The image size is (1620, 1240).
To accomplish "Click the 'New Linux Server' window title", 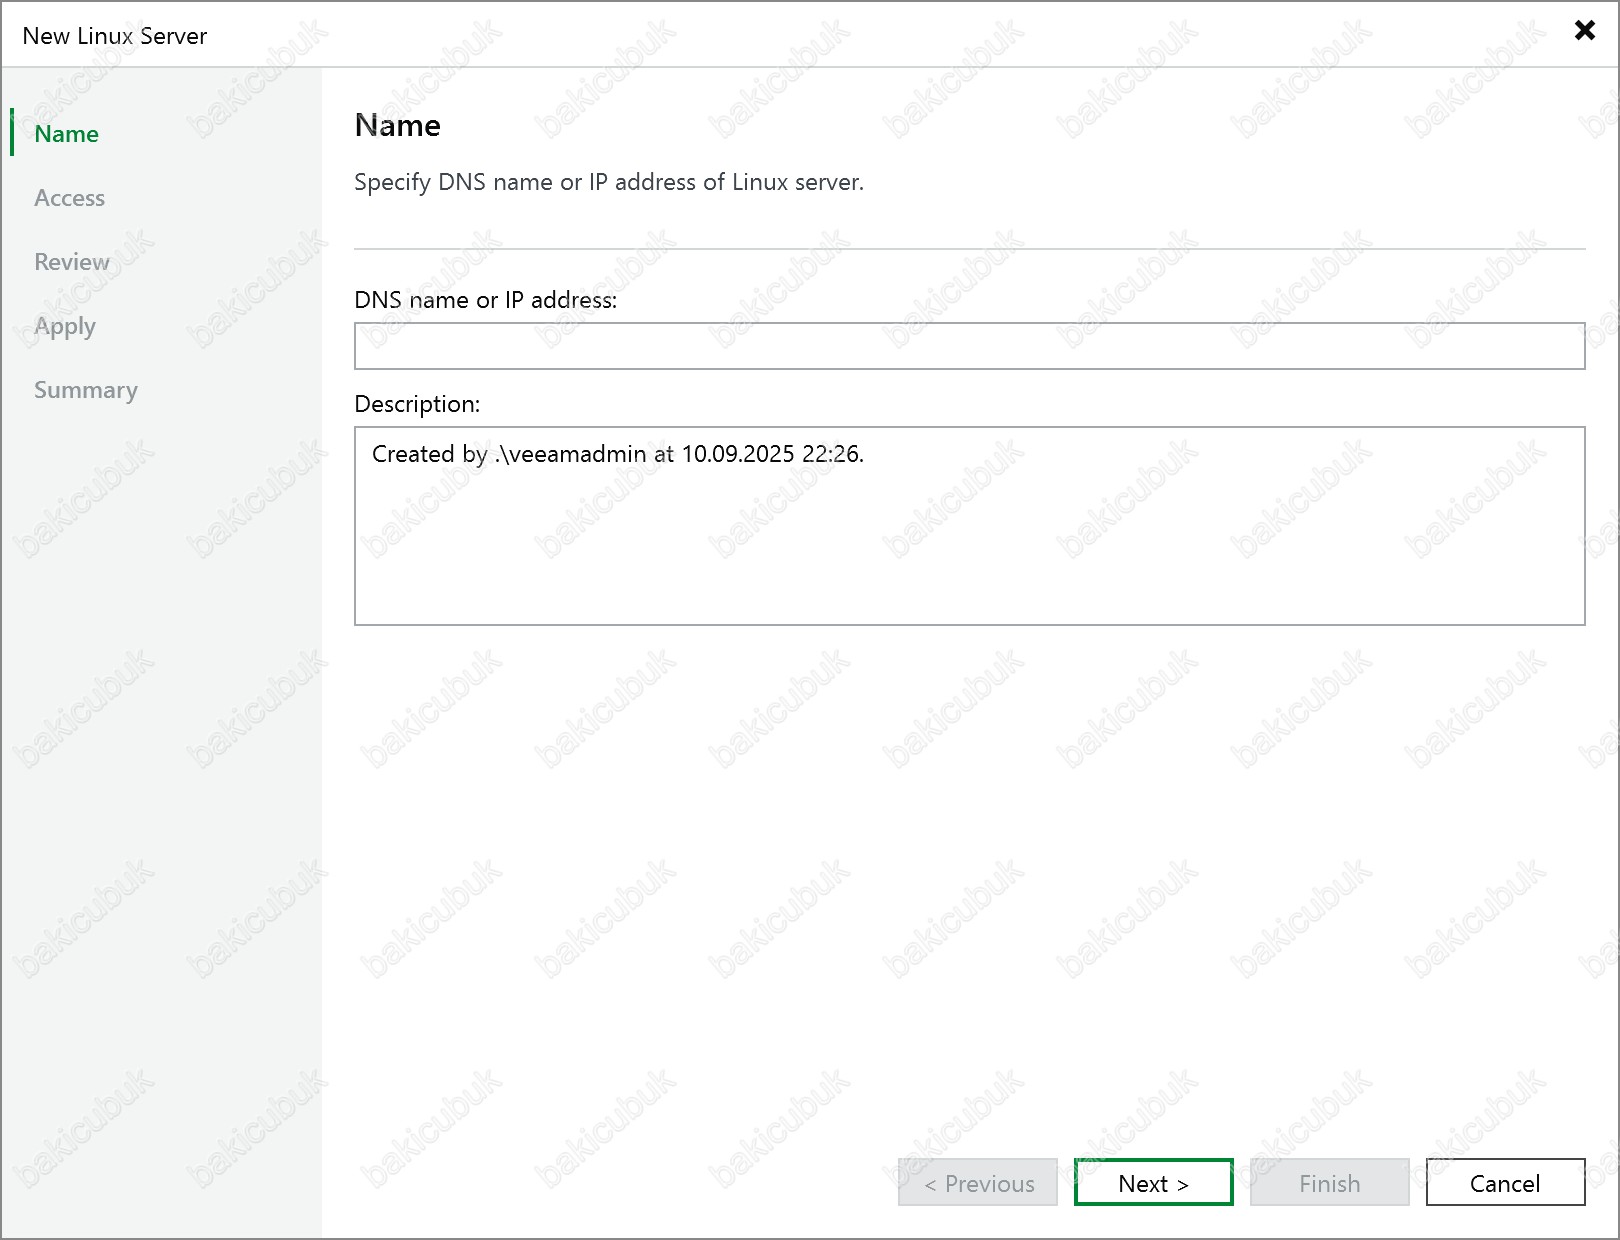I will pos(115,36).
